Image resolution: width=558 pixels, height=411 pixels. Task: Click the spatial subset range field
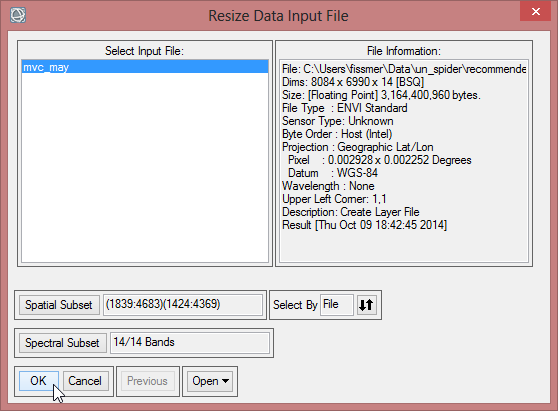183,305
